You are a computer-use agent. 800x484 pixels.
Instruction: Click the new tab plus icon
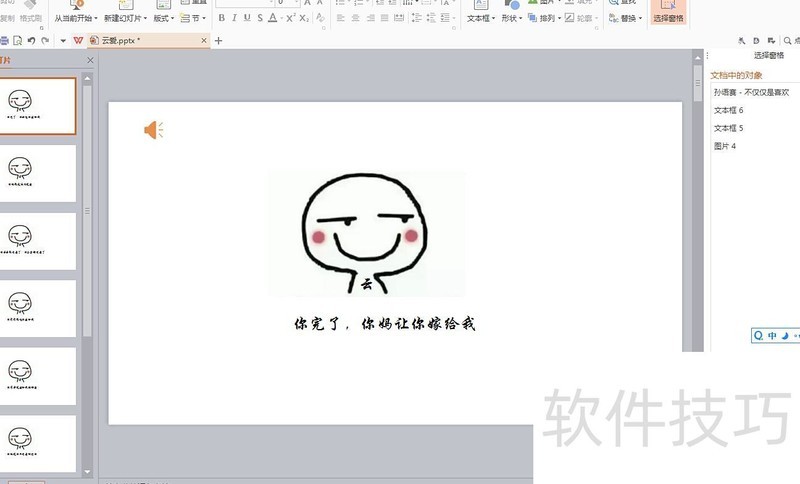pyautogui.click(x=219, y=41)
